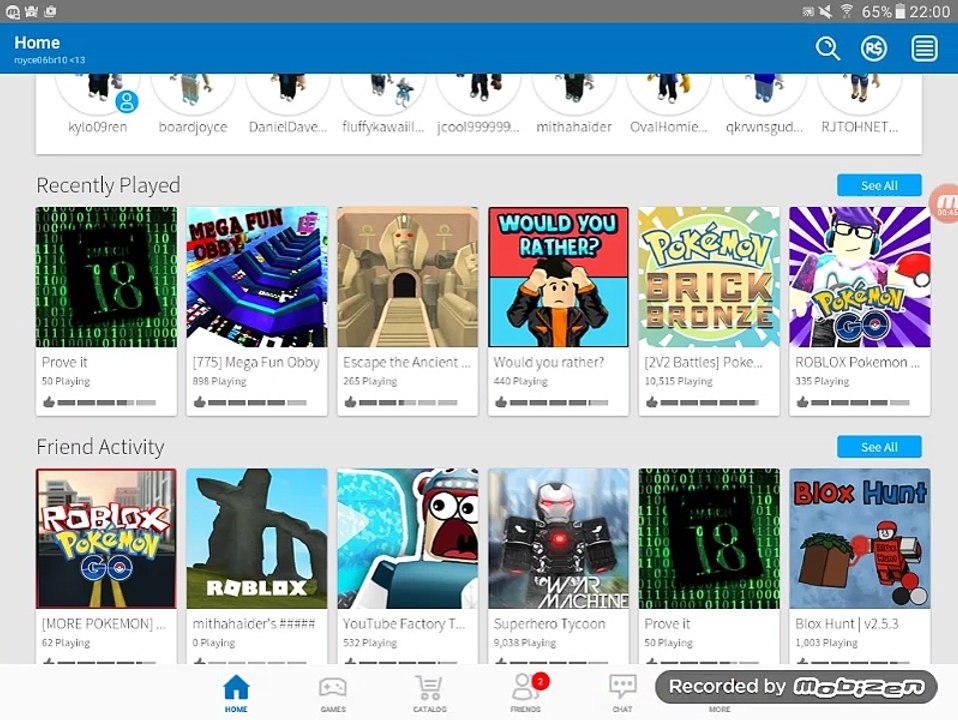Click the '9,038 Playing' count
958x720 pixels.
pos(525,643)
